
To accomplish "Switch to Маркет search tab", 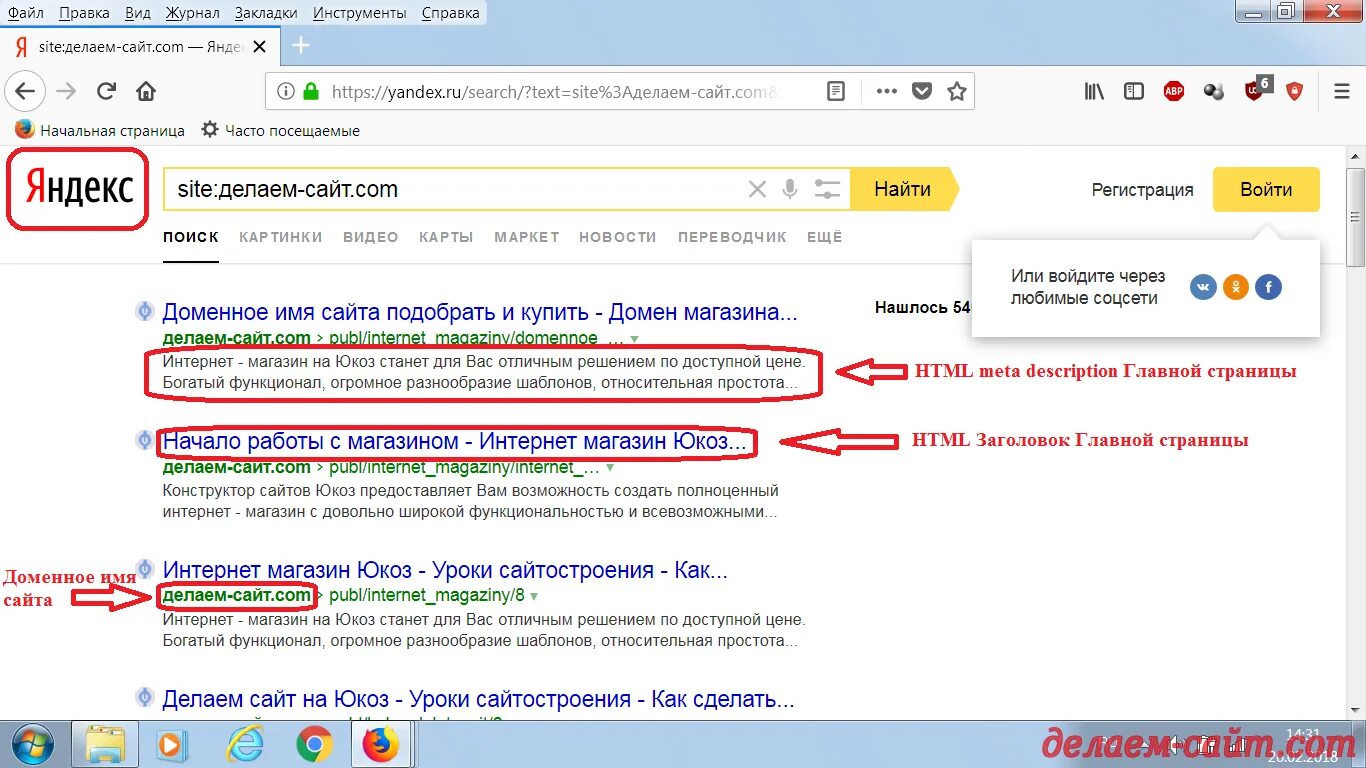I will [527, 237].
